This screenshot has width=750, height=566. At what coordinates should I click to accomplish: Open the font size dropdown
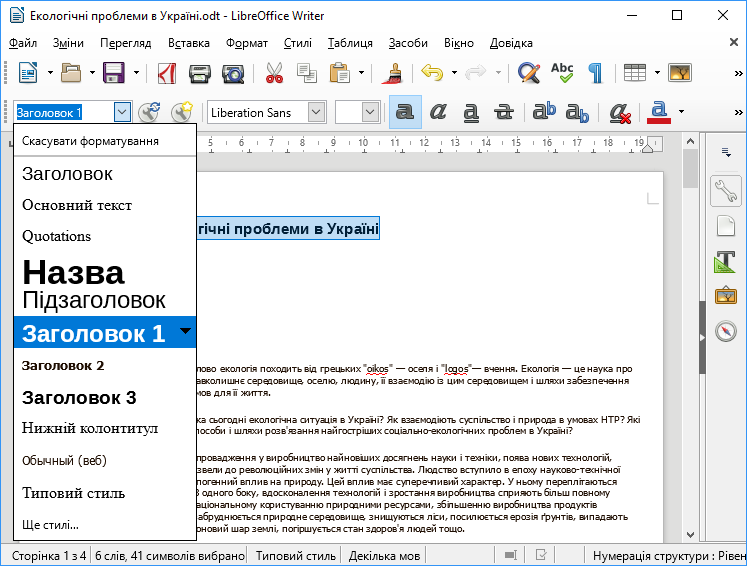(370, 112)
